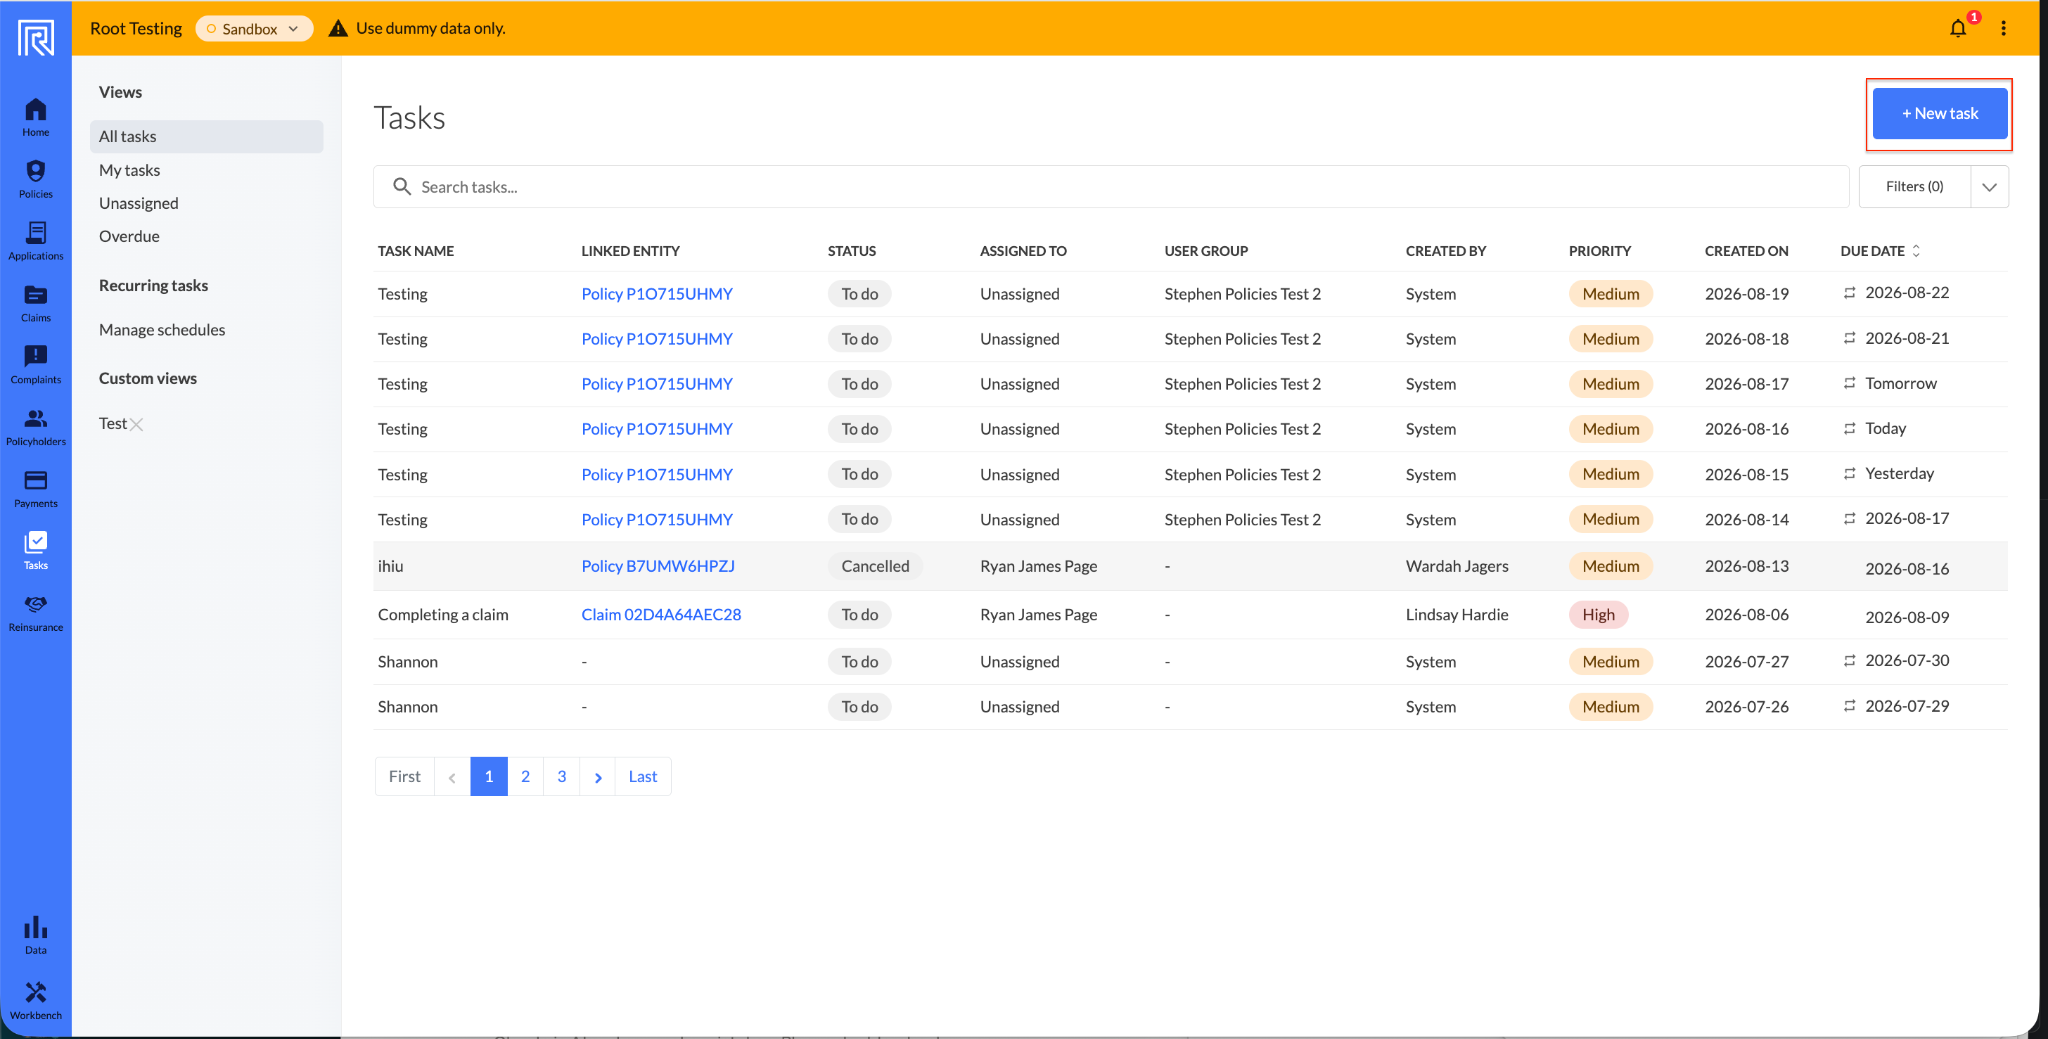Screen dimensions: 2048x1039
Task: Select the My tasks view
Action: [129, 170]
